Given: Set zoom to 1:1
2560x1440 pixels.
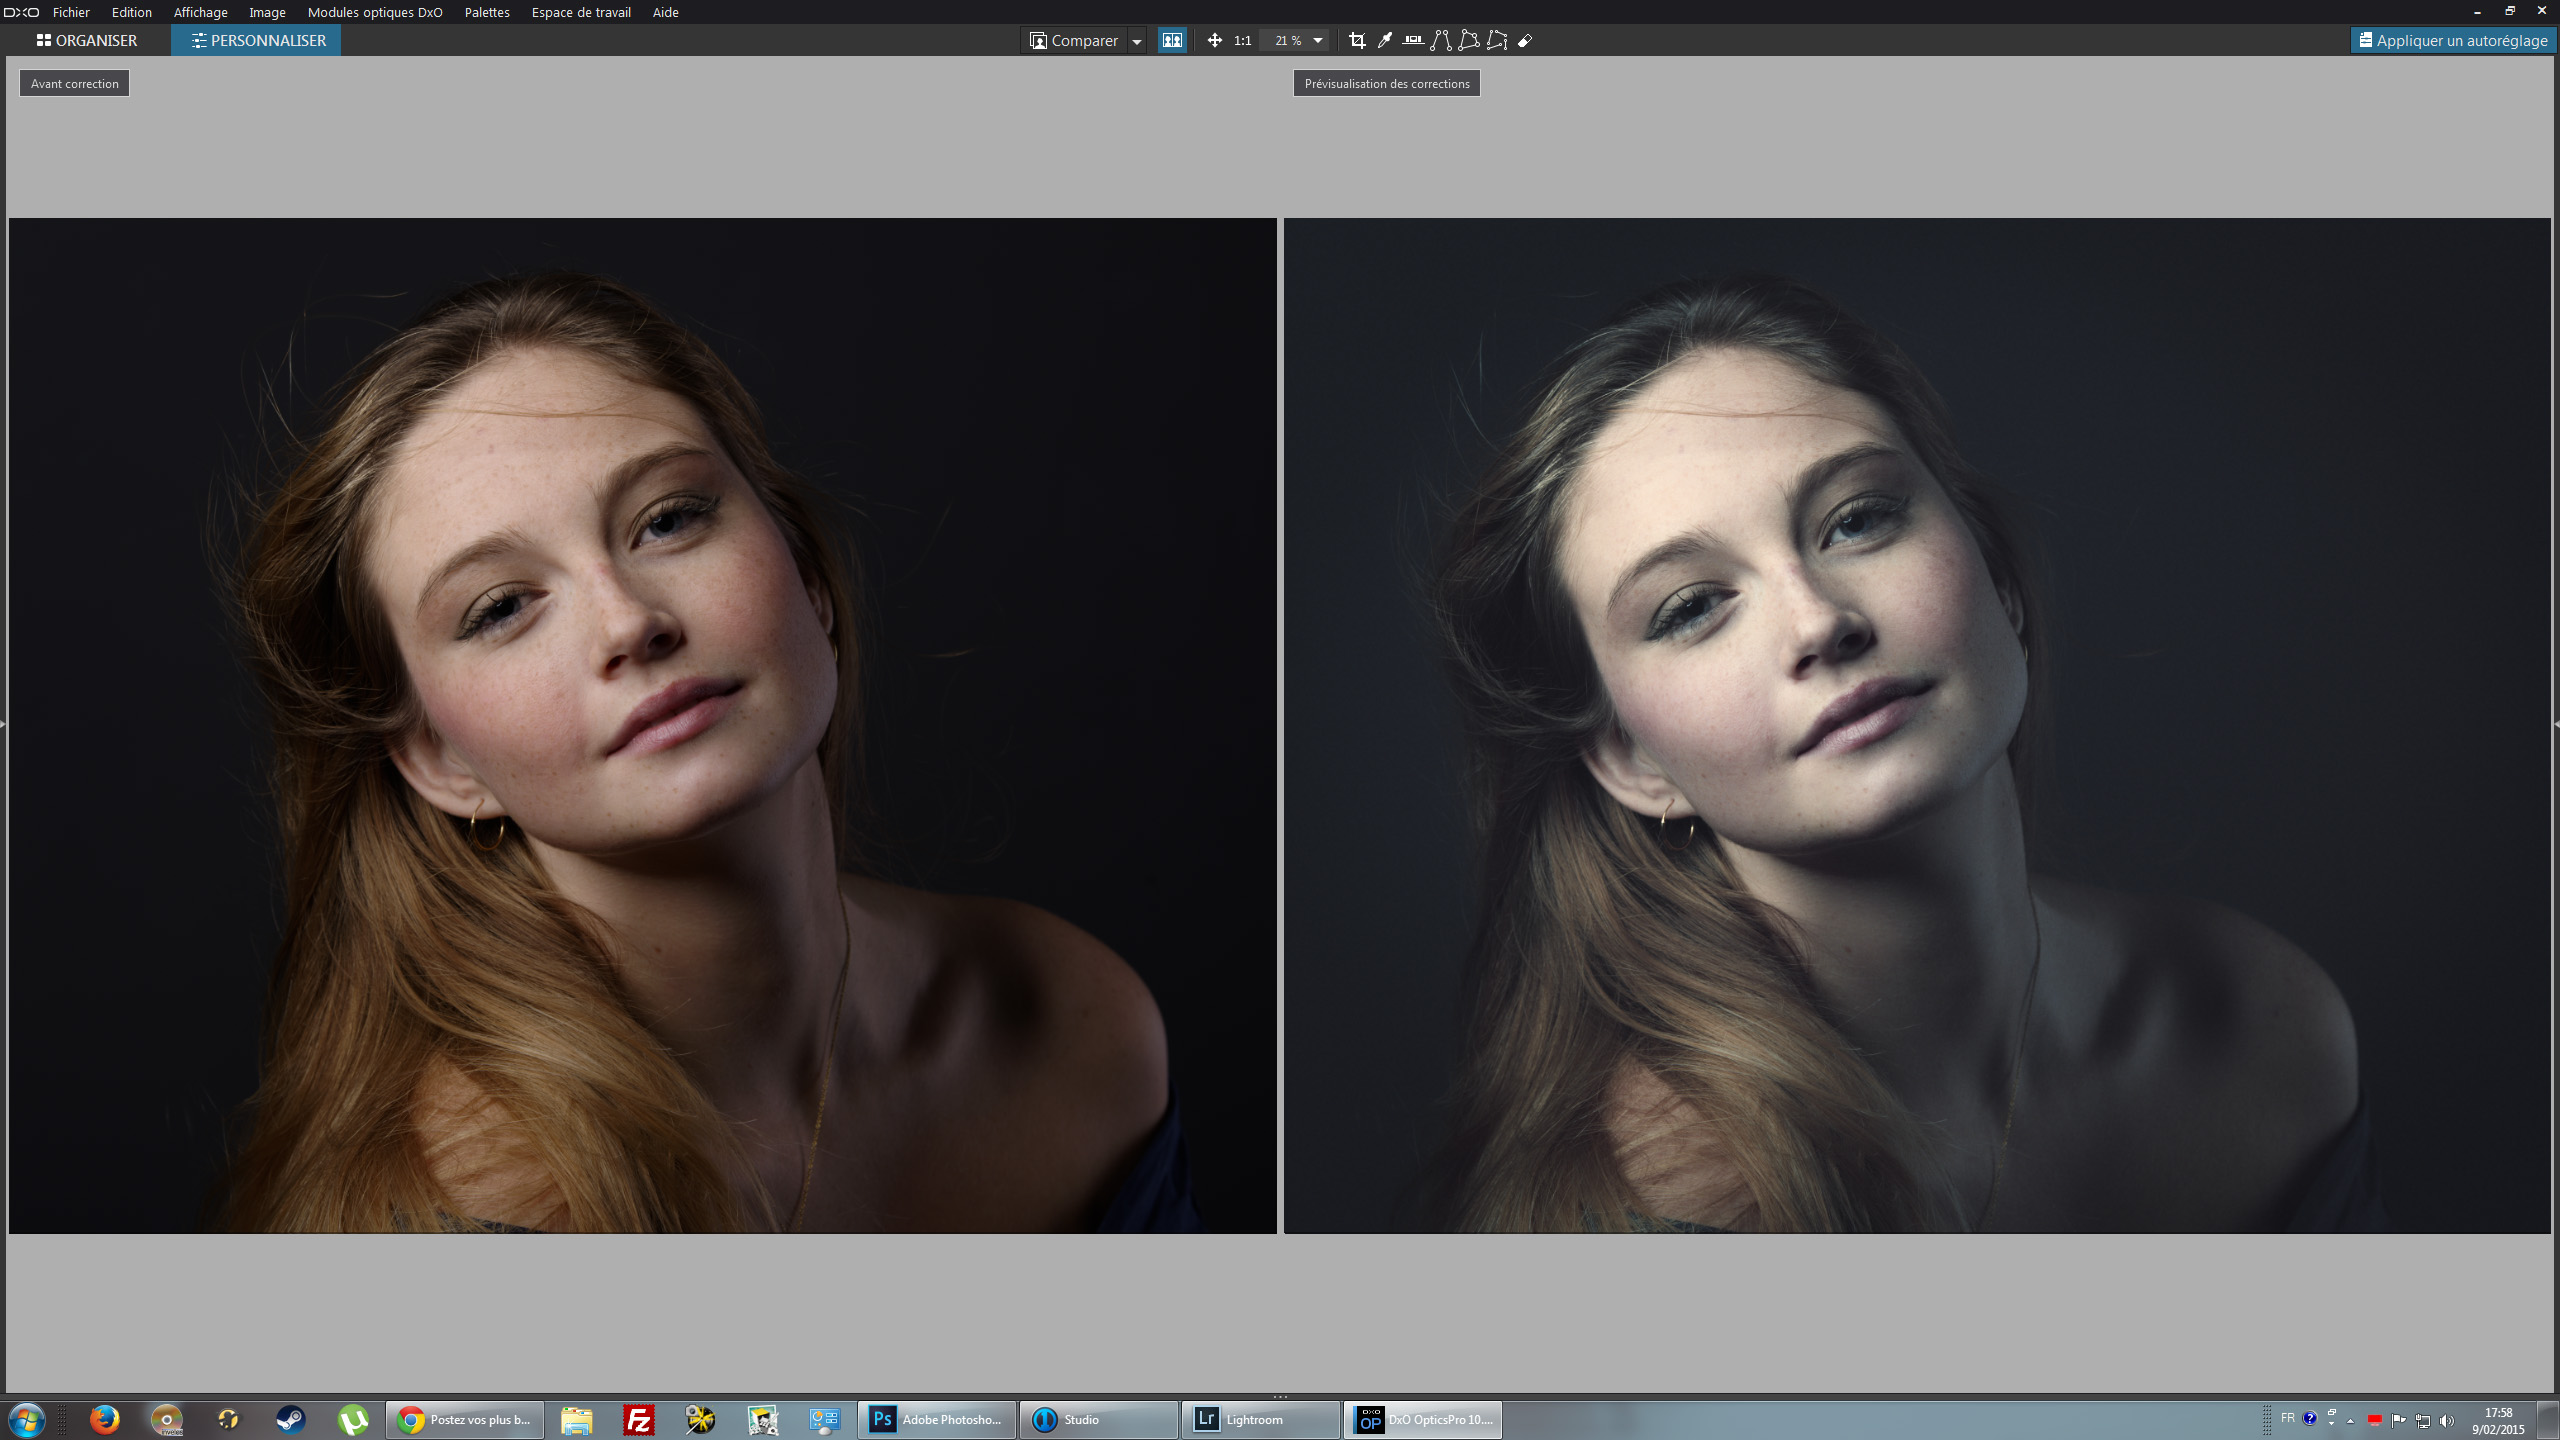Looking at the screenshot, I should pos(1242,40).
